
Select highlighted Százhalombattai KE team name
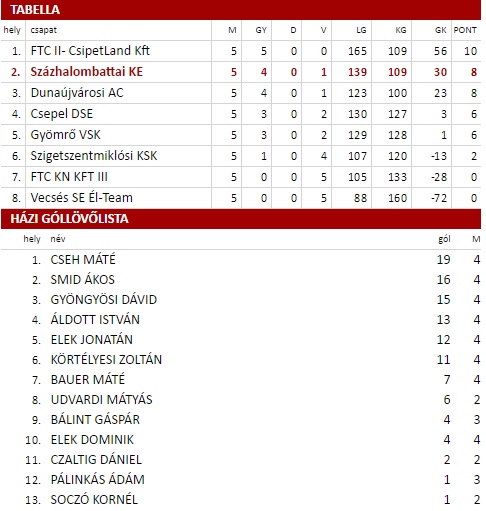pos(86,72)
